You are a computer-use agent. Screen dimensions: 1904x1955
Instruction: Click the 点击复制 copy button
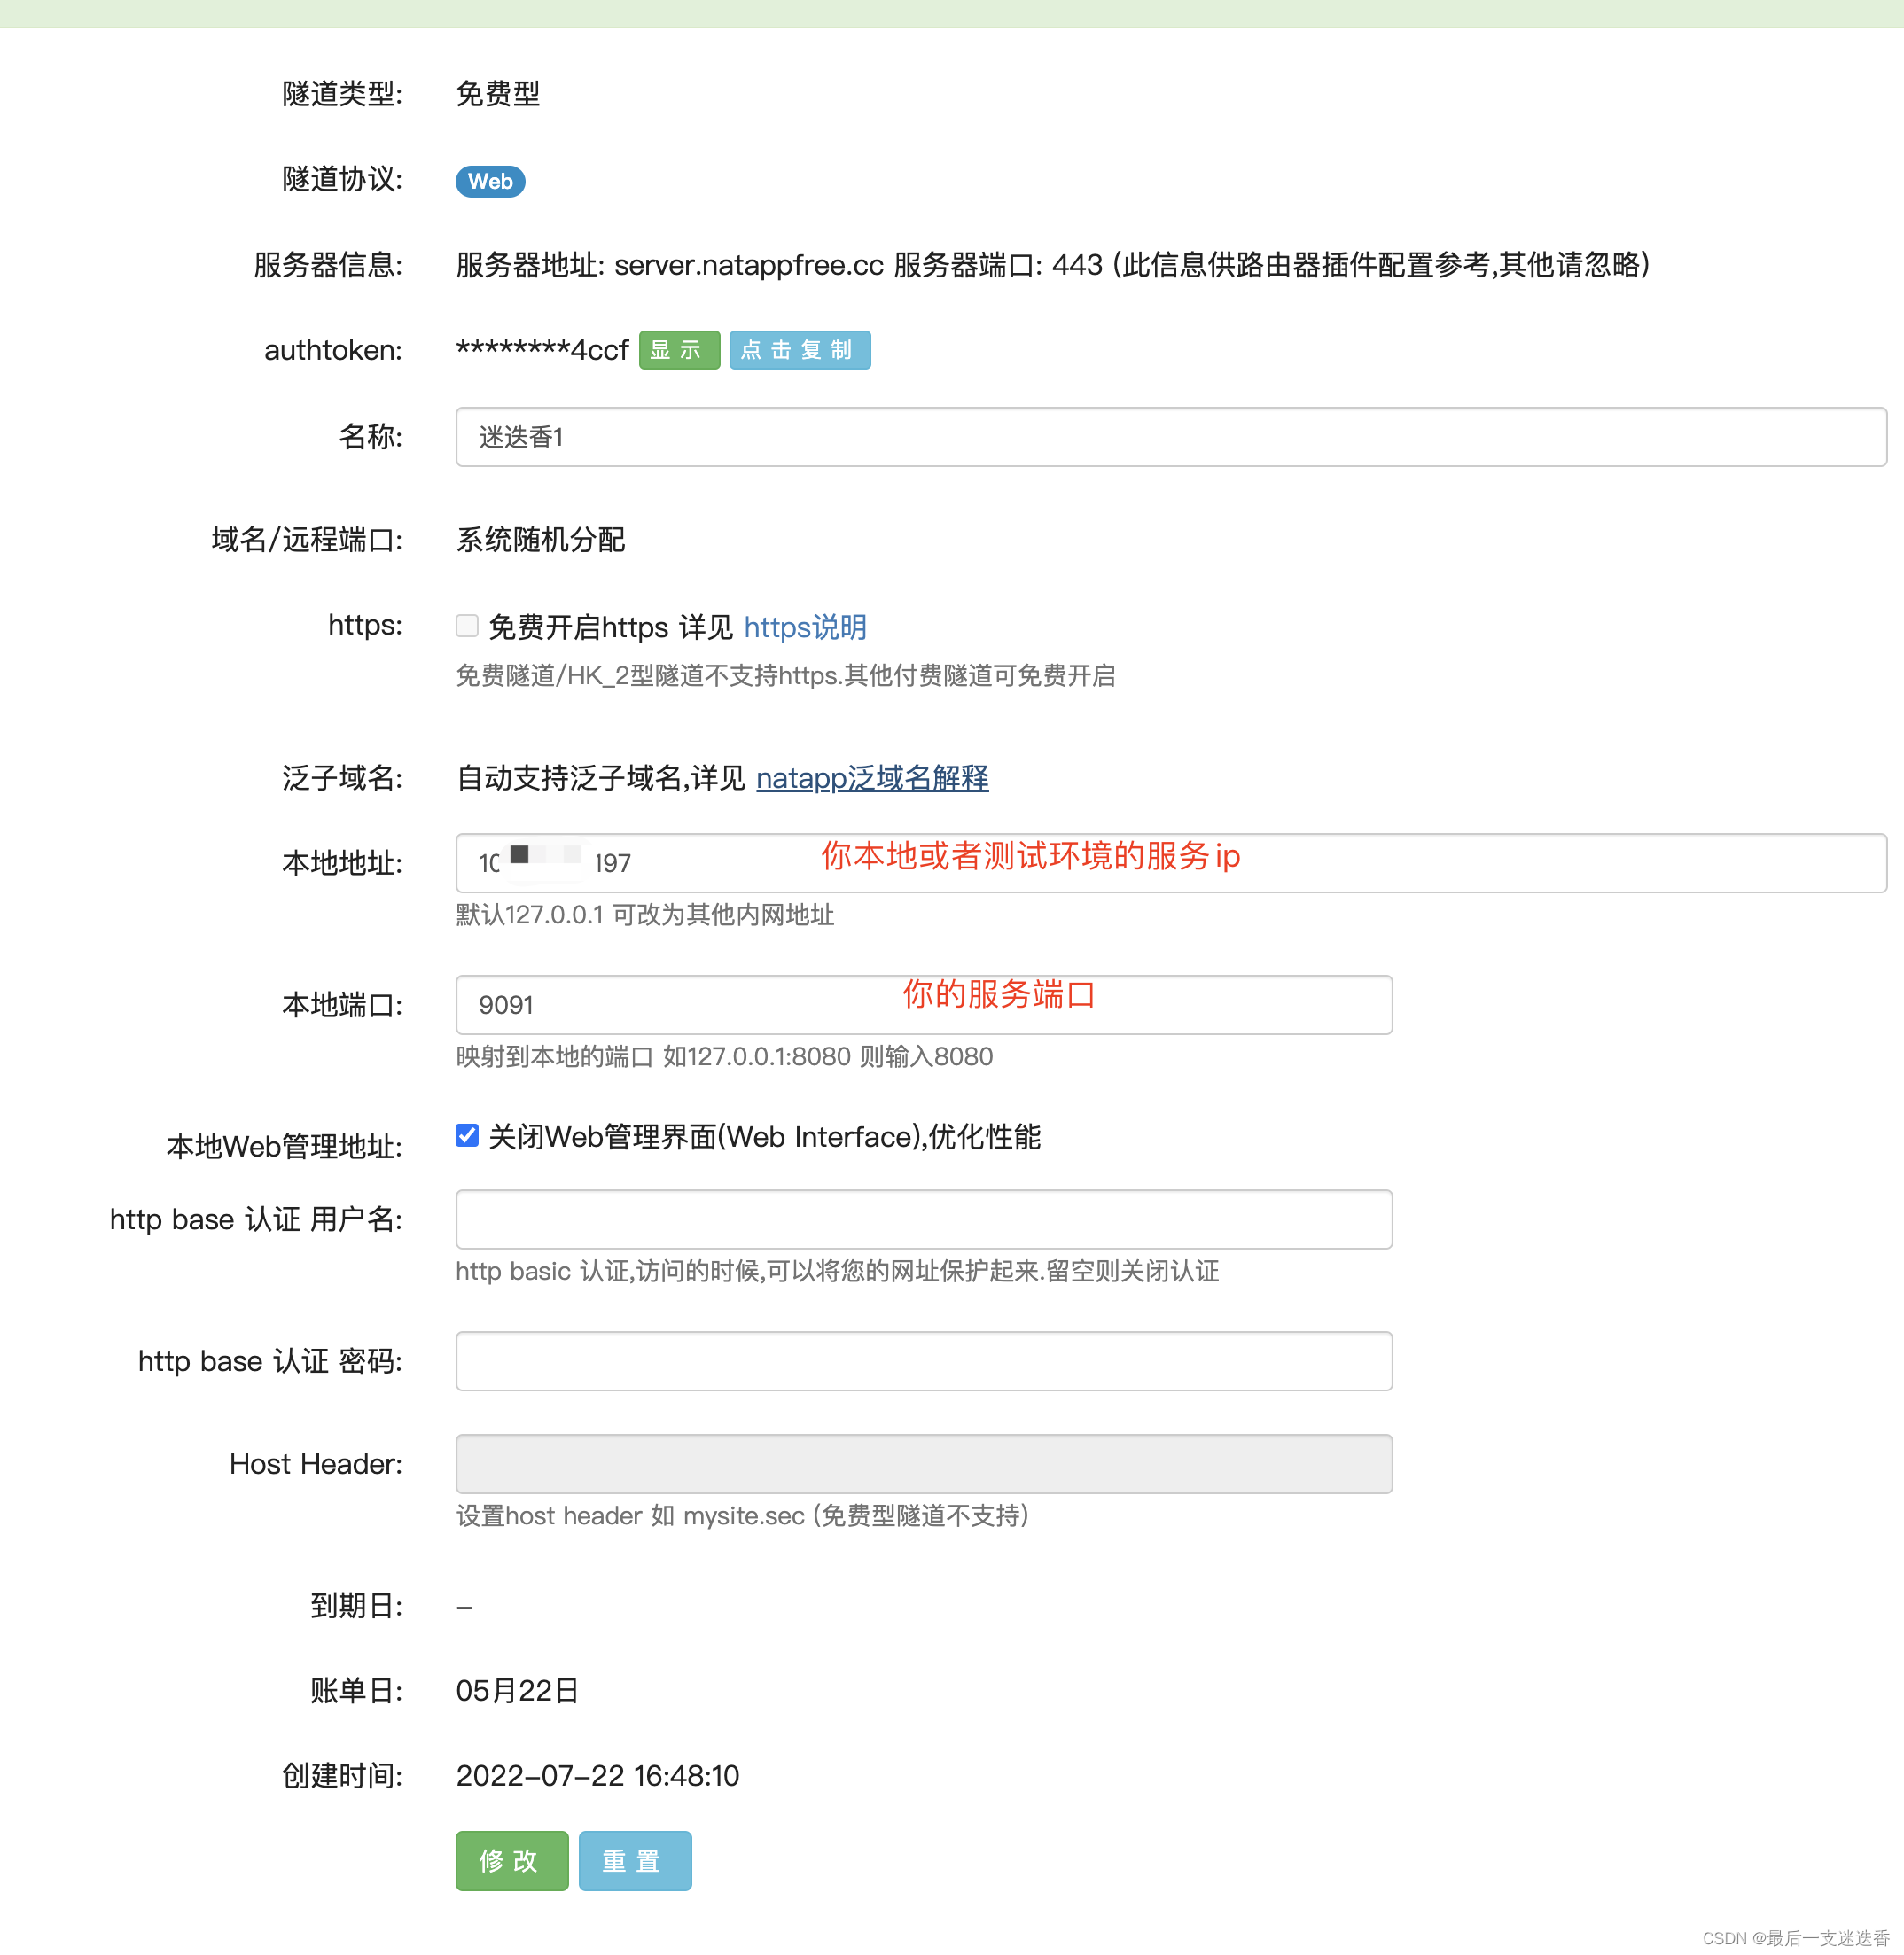tap(799, 350)
